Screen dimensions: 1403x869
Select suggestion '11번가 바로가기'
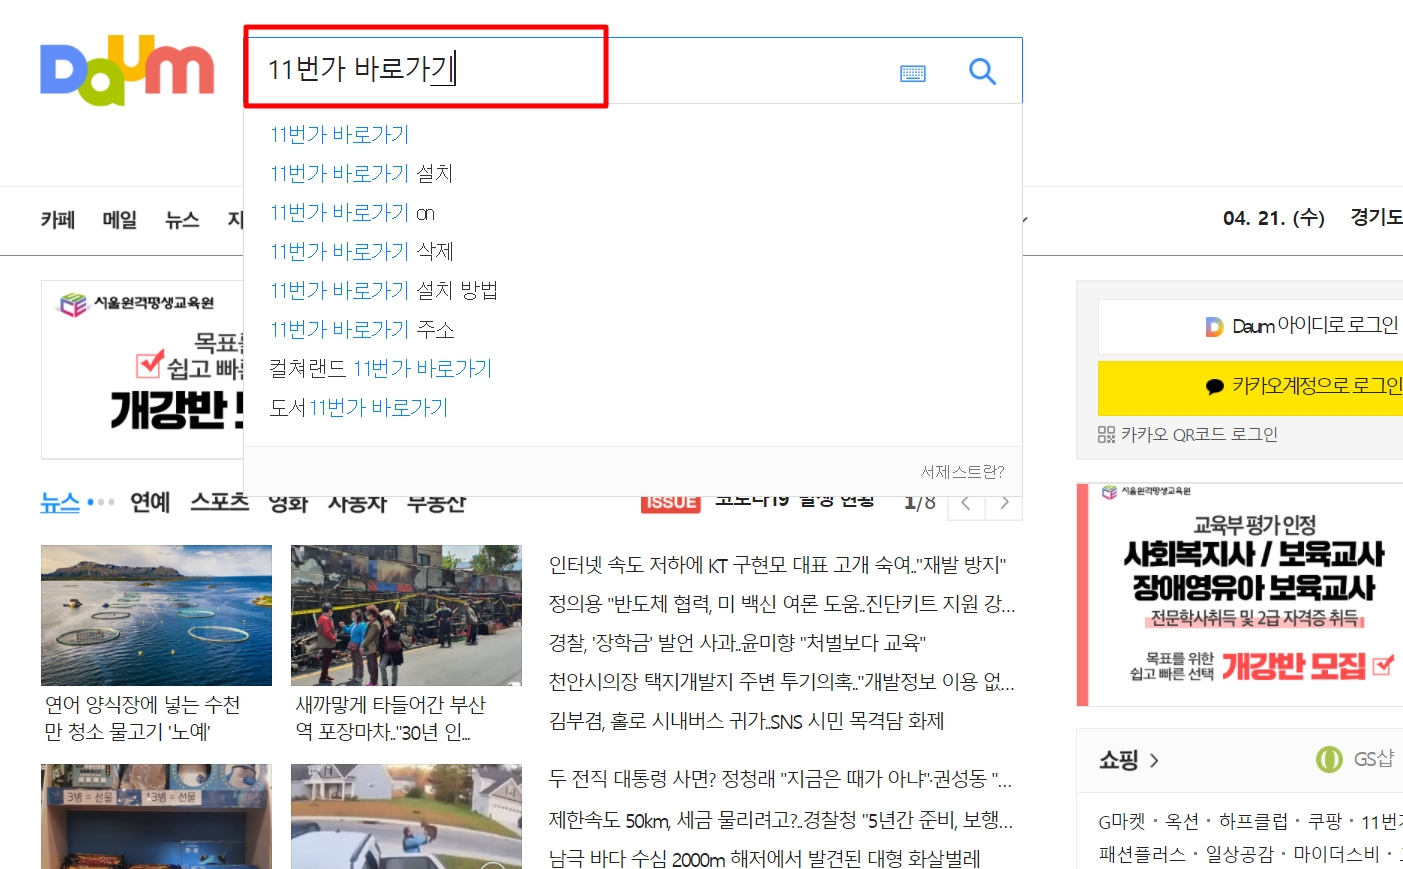tap(340, 134)
